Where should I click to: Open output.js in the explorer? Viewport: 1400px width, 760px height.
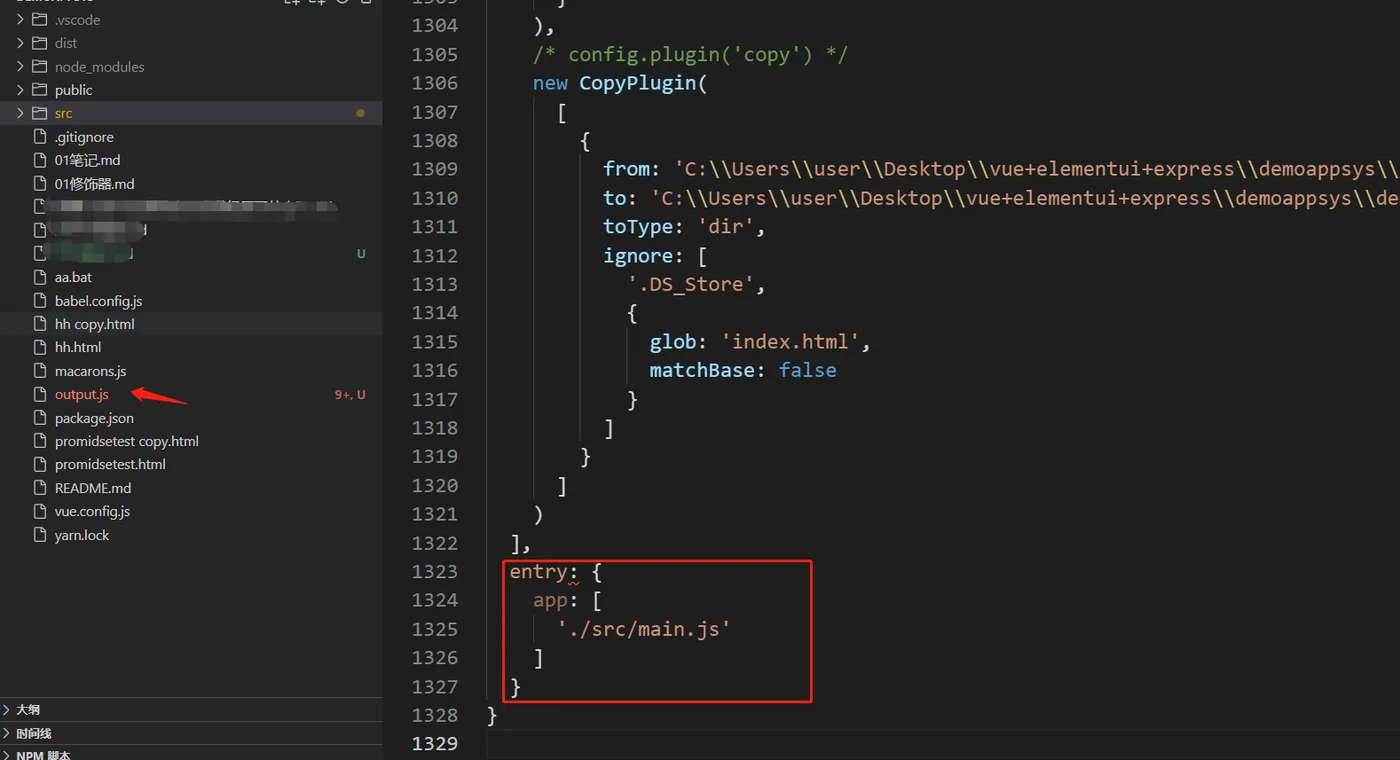tap(81, 394)
